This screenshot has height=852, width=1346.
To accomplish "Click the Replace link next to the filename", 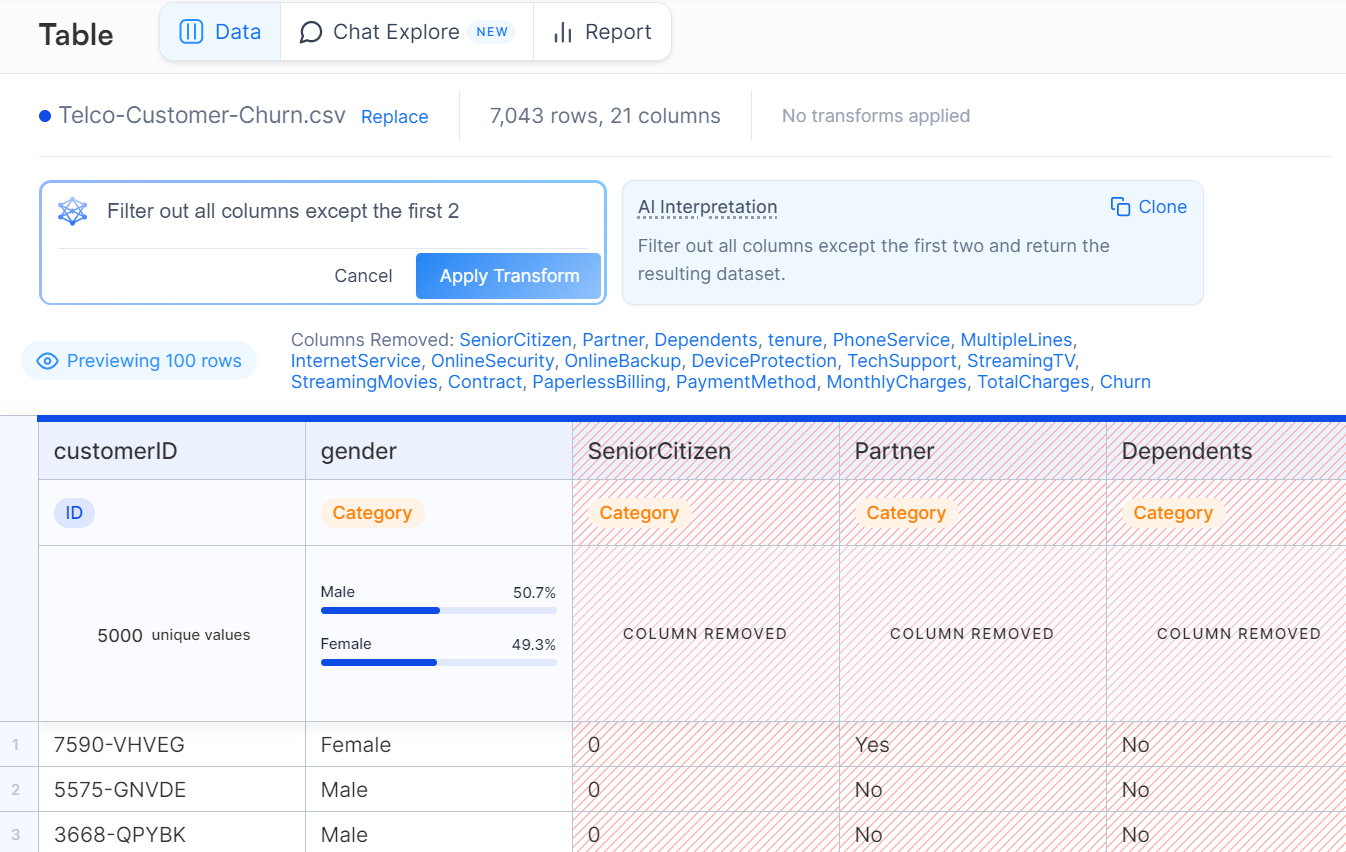I will (394, 116).
